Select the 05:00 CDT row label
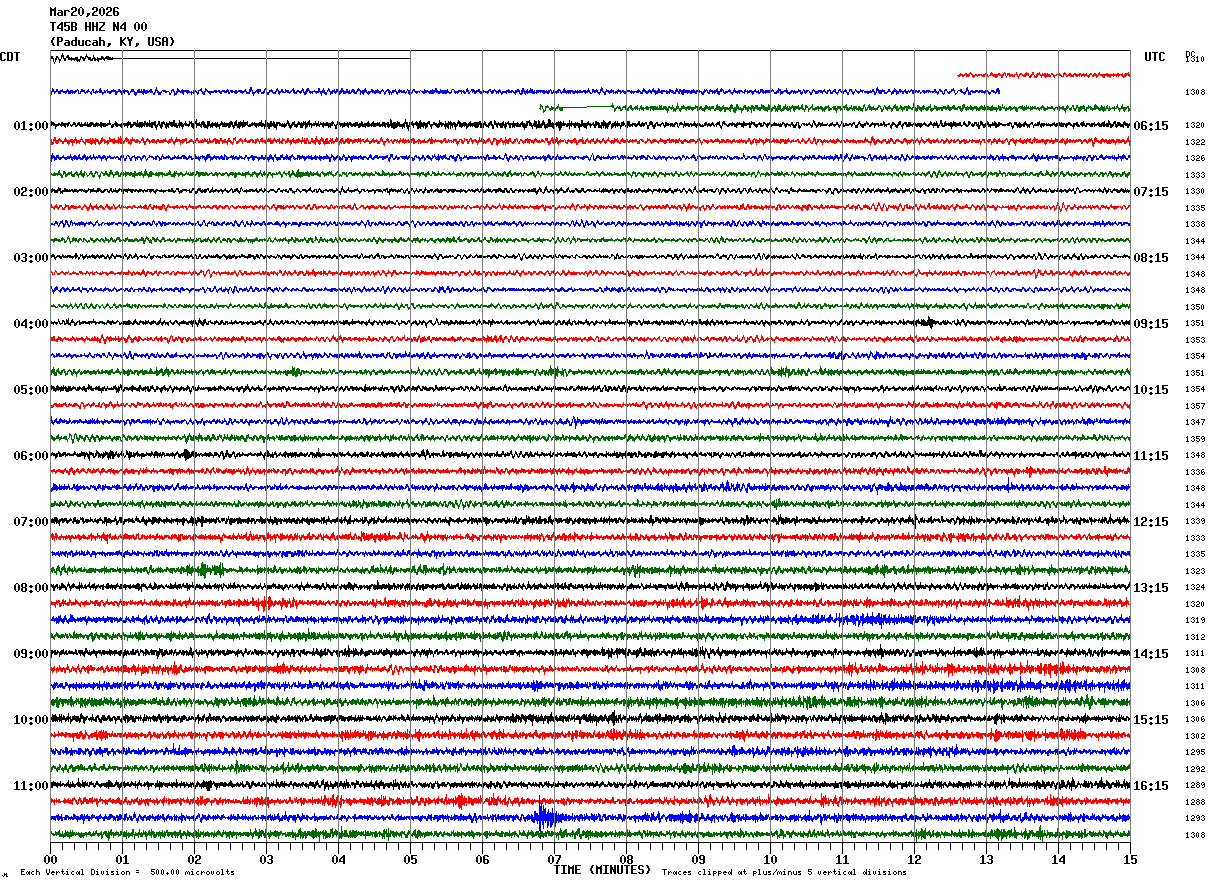Viewport: 1210px width, 886px height. (31, 390)
